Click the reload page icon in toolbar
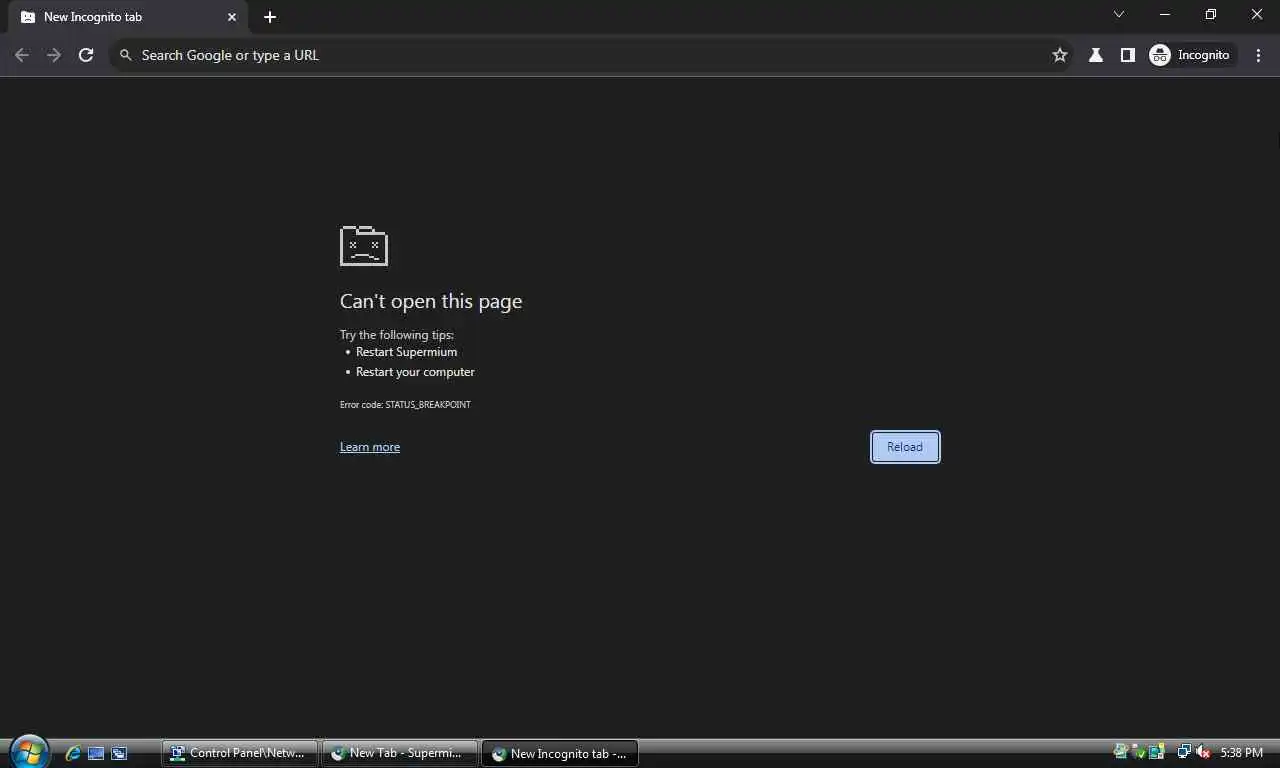 coord(86,55)
